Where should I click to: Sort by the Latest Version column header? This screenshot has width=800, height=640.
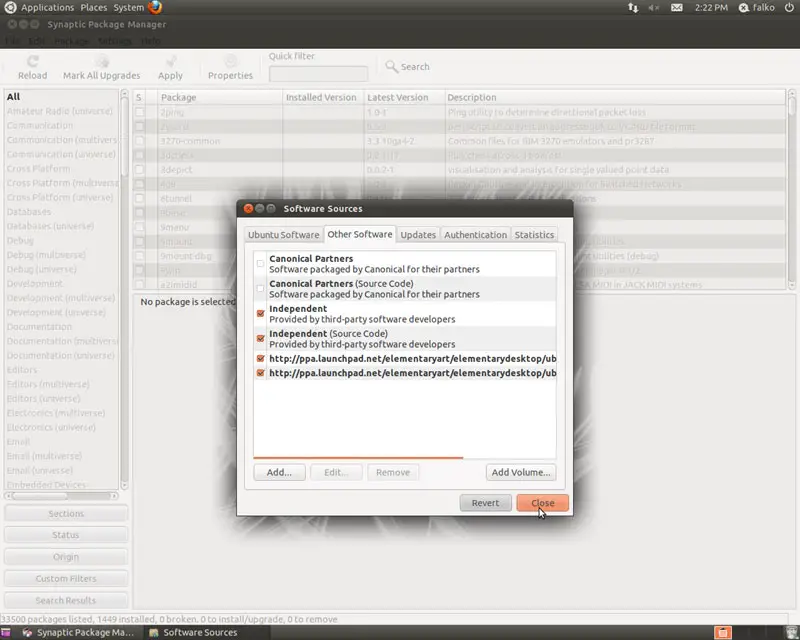(x=404, y=97)
